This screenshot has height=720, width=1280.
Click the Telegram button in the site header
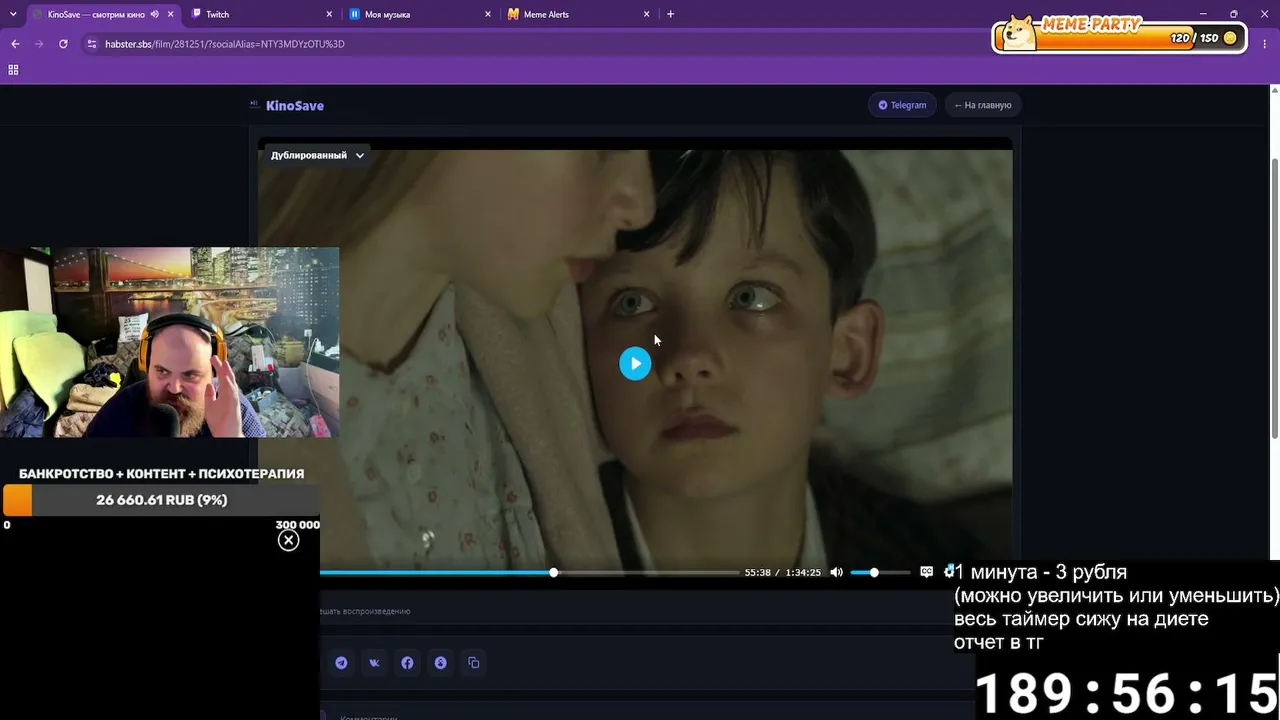(x=902, y=105)
